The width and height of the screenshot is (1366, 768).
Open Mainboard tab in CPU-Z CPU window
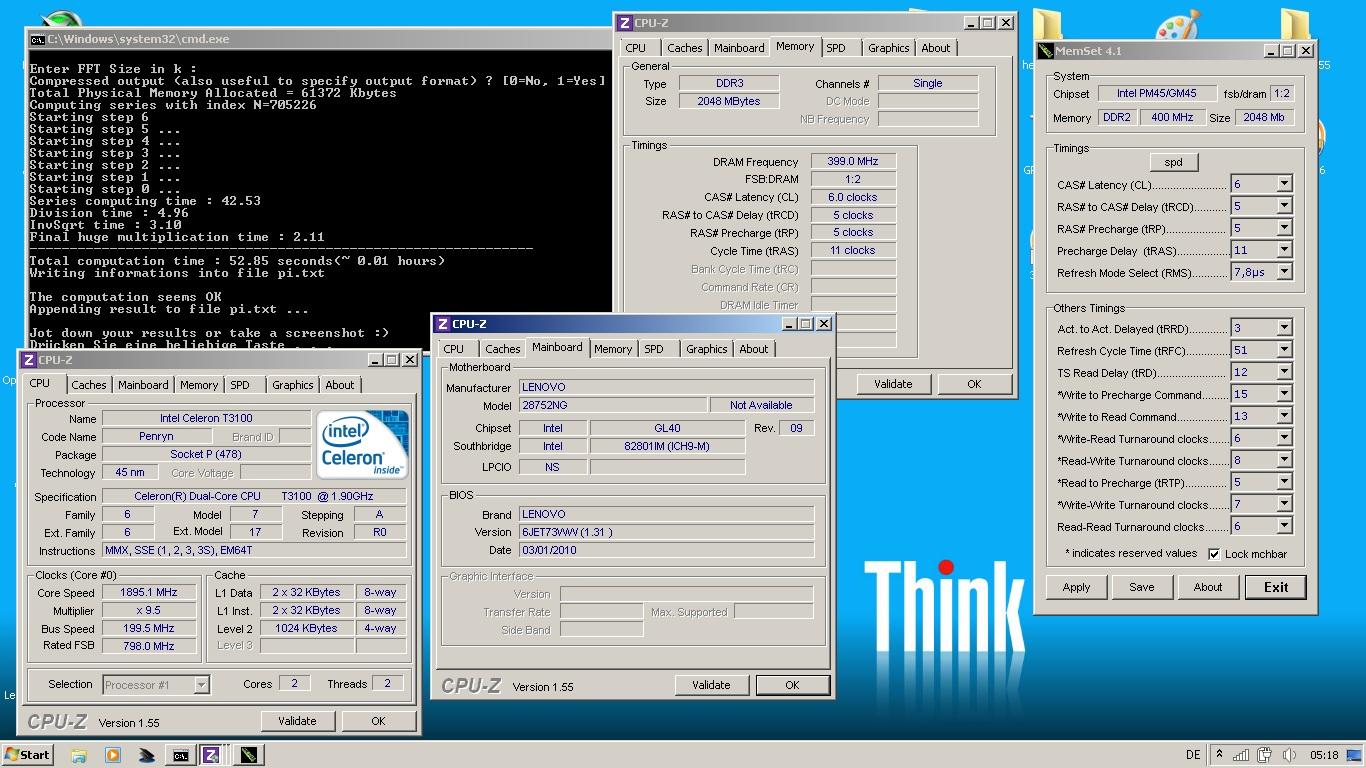pyautogui.click(x=143, y=385)
